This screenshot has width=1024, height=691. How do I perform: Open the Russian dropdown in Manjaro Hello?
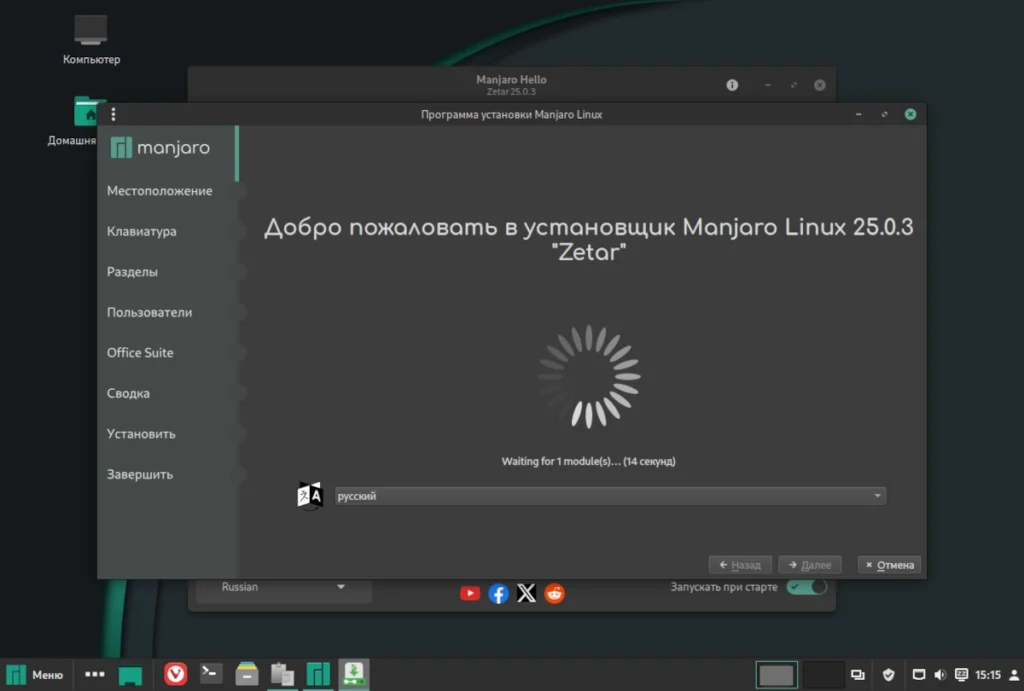pyautogui.click(x=283, y=587)
